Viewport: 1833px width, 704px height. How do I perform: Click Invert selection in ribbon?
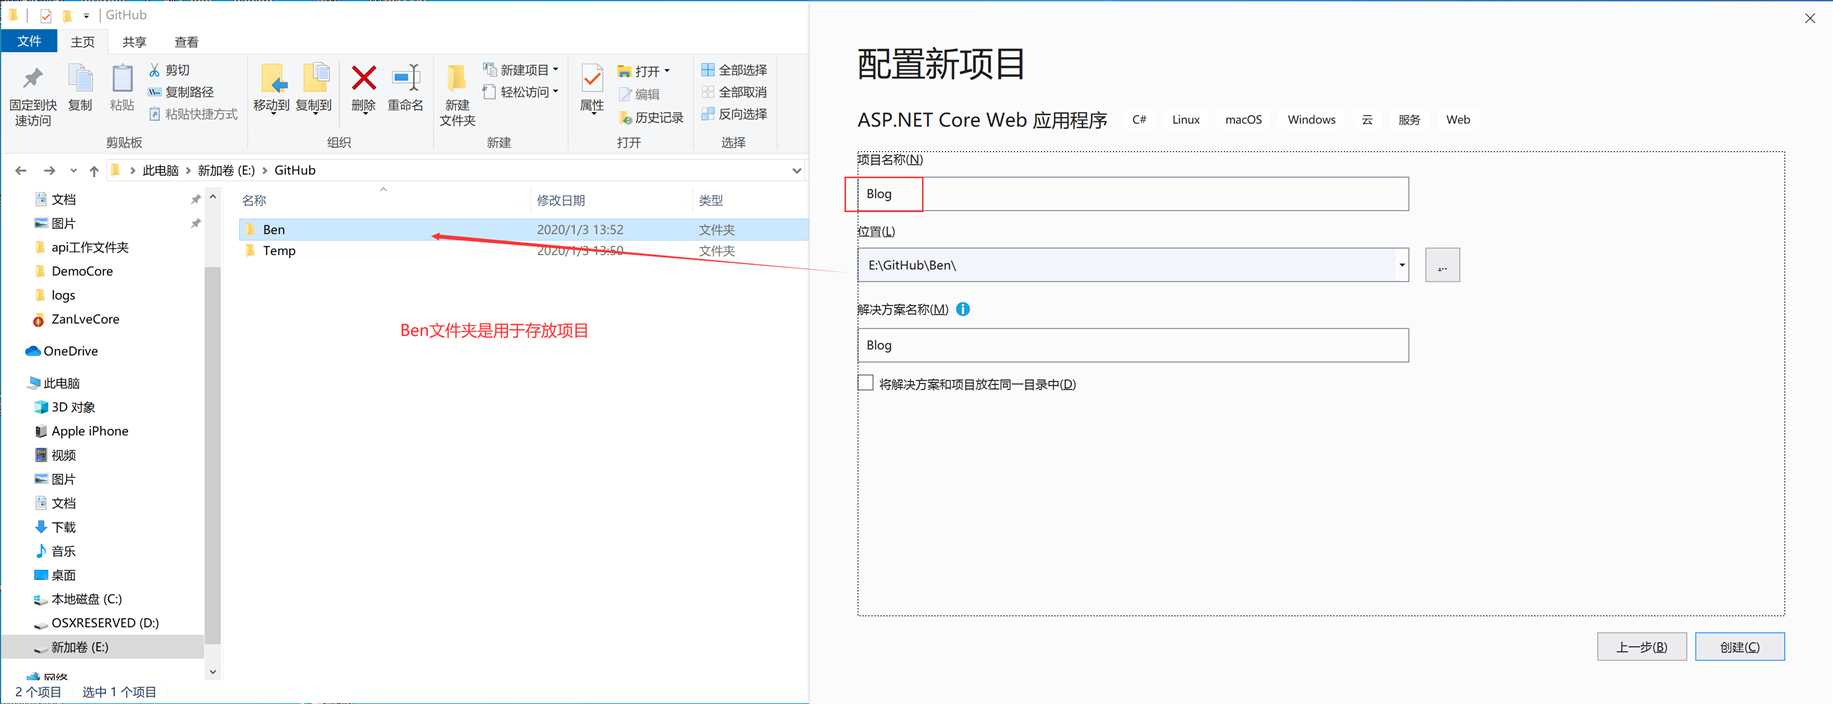pos(734,114)
